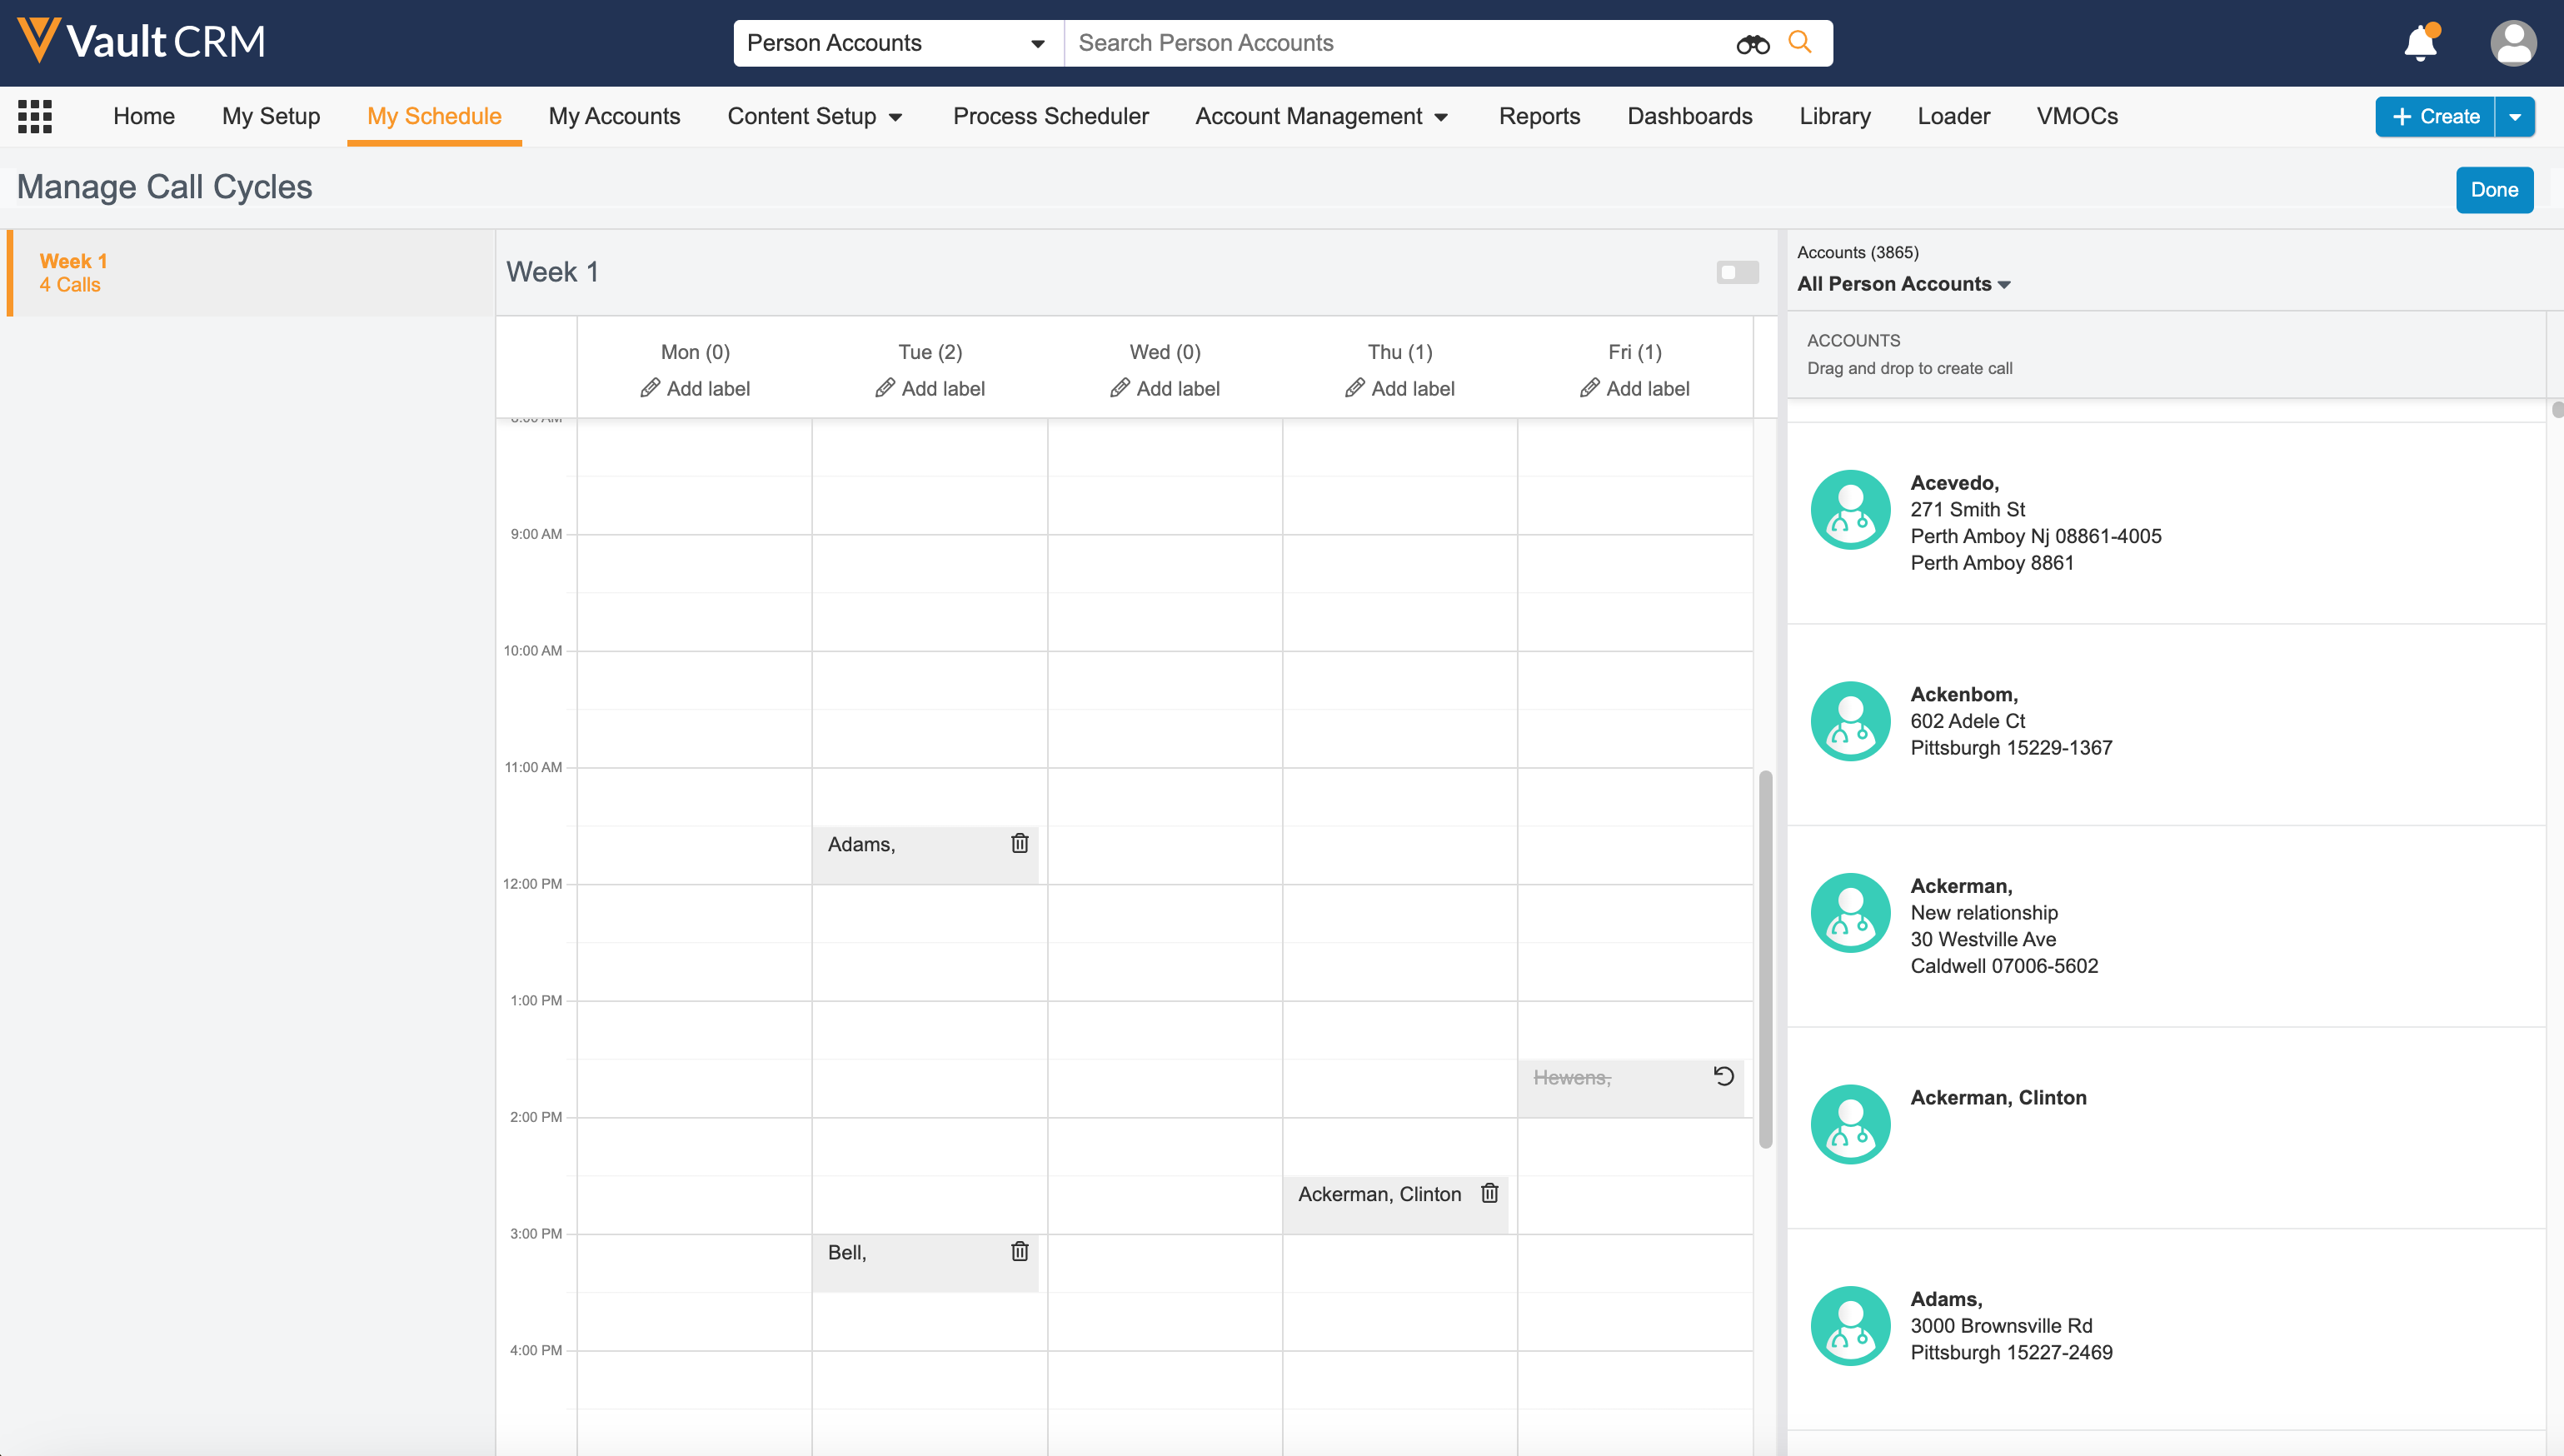Delete the Bell call entry
This screenshot has width=2564, height=1456.
click(x=1019, y=1251)
